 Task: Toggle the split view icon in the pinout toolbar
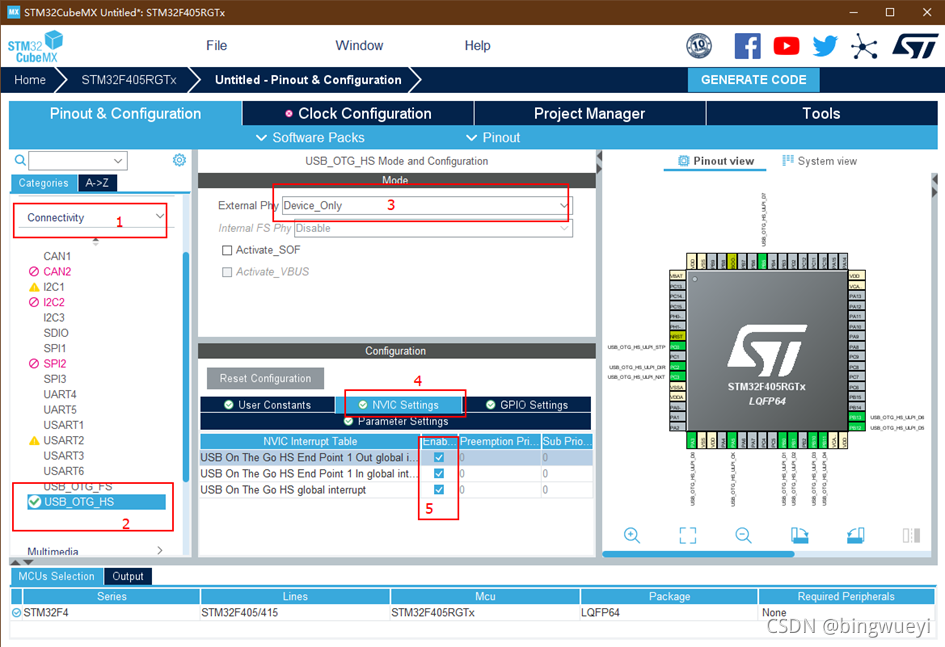pos(911,535)
